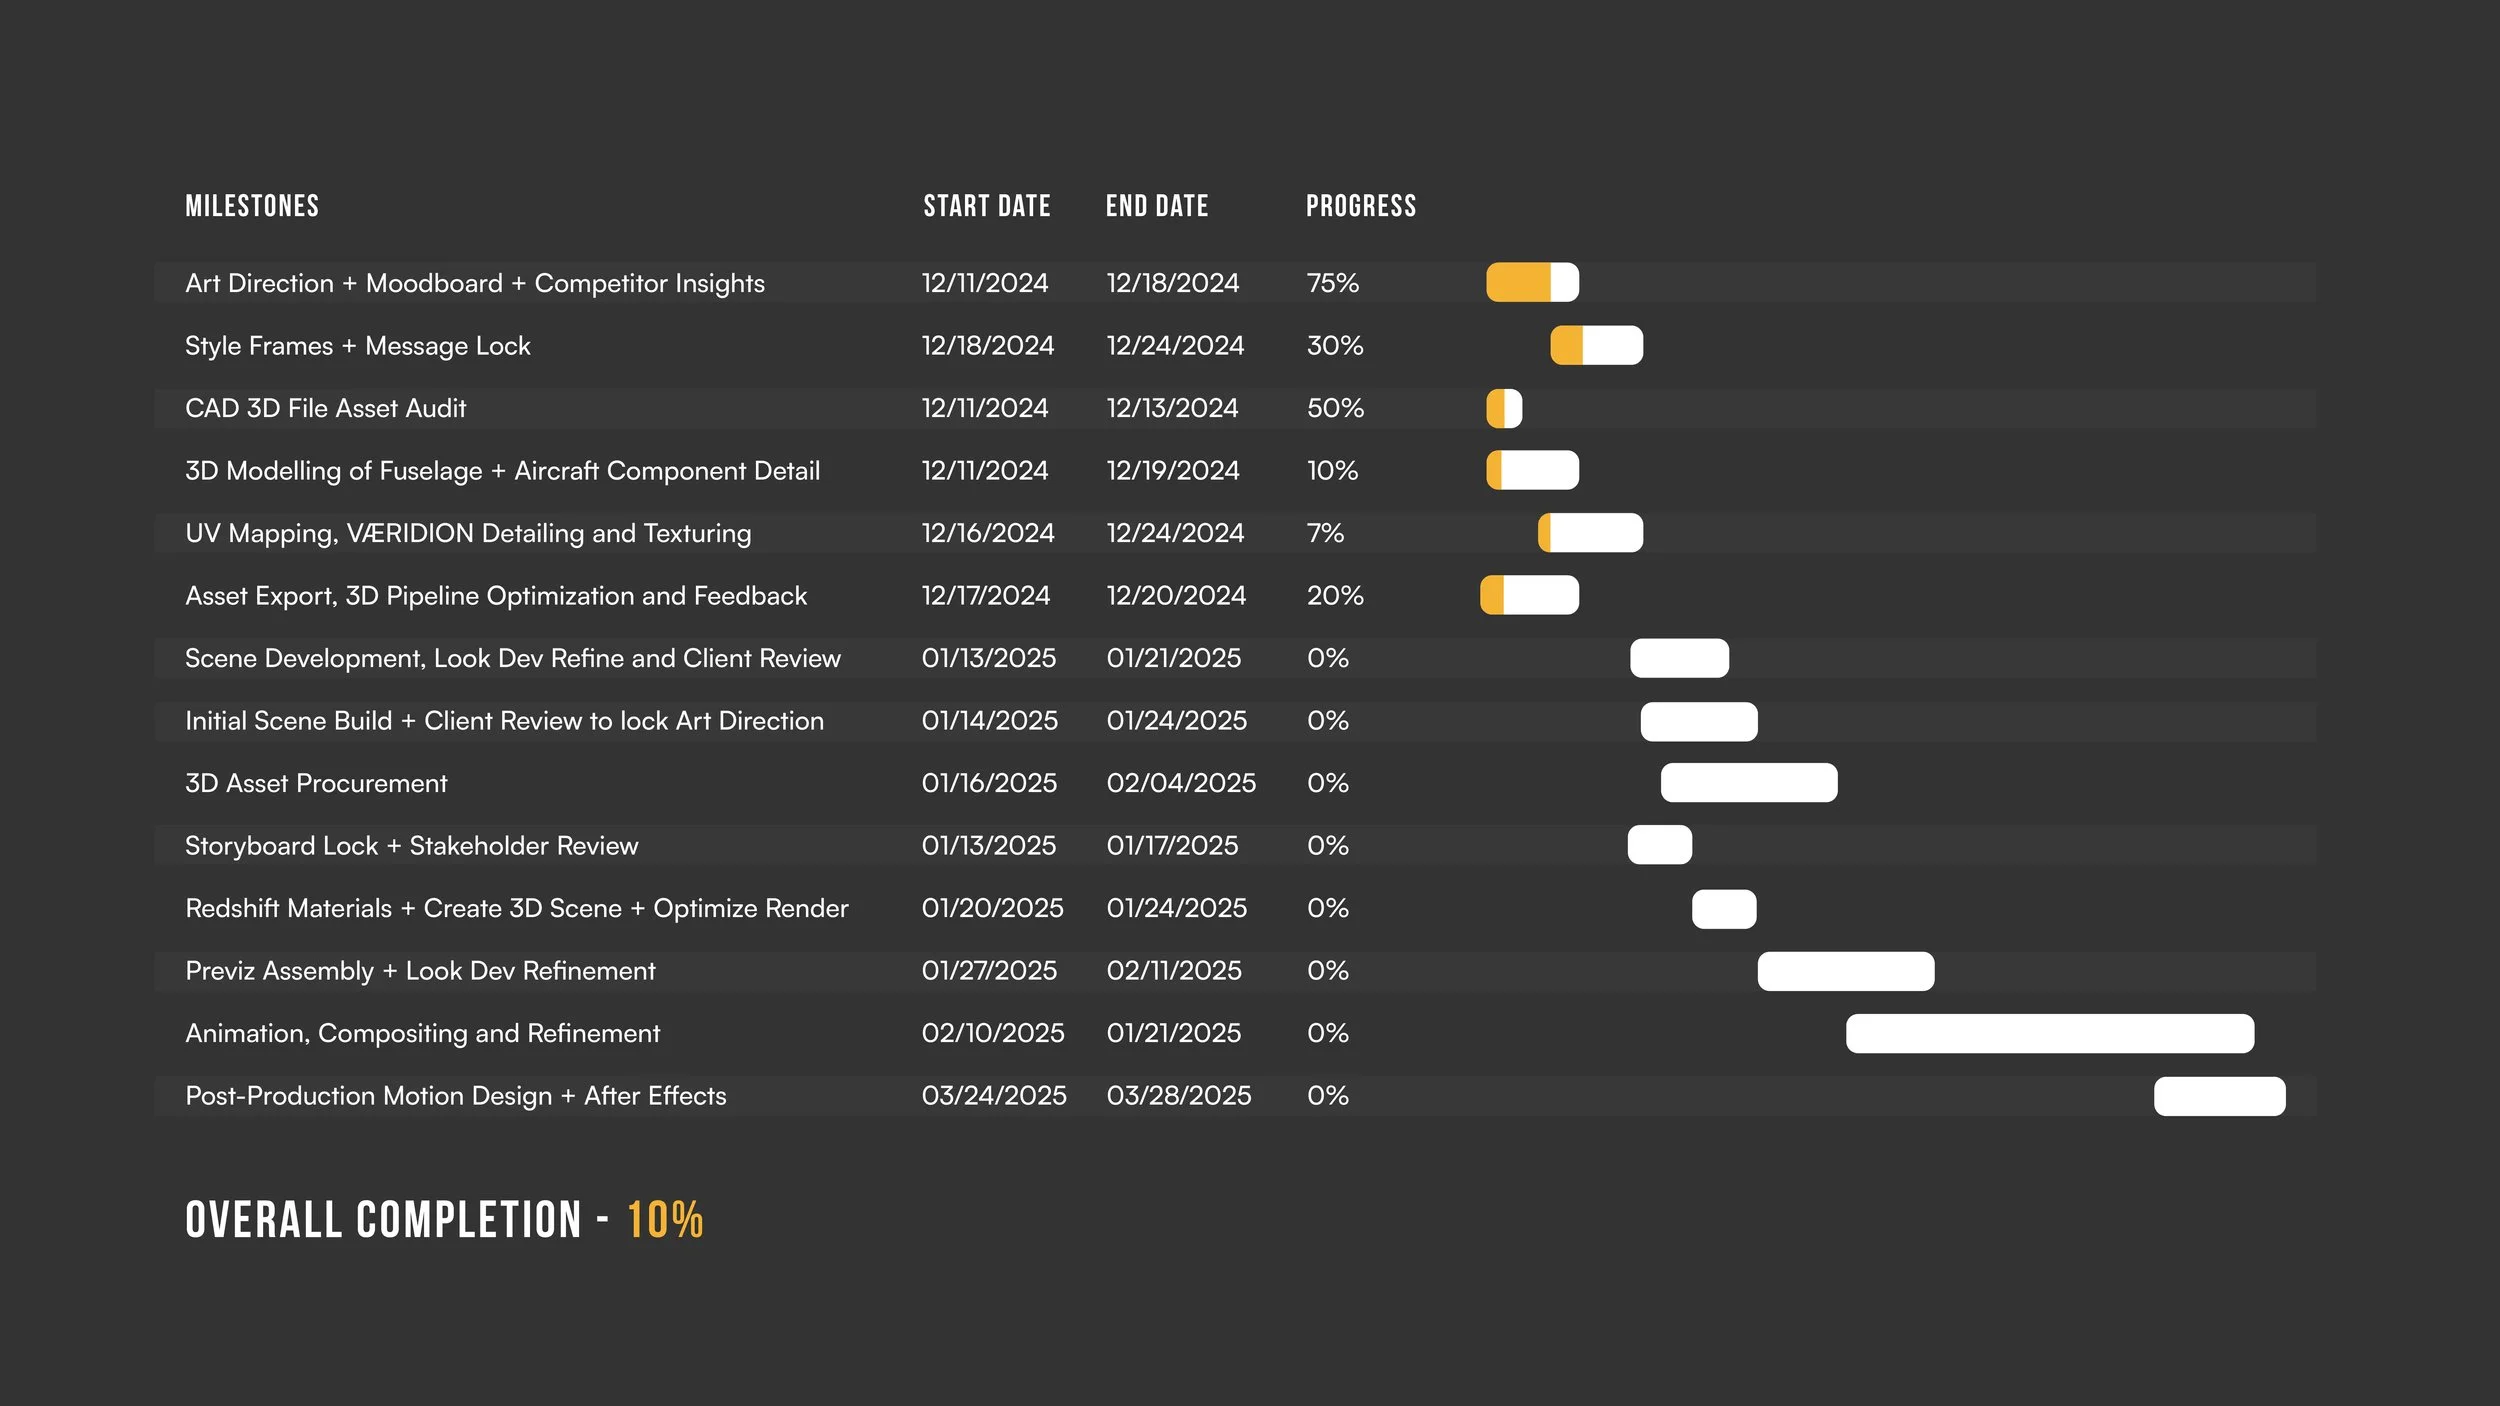
Task: Click the Style Frames + Message Lock bar
Action: pyautogui.click(x=1596, y=346)
